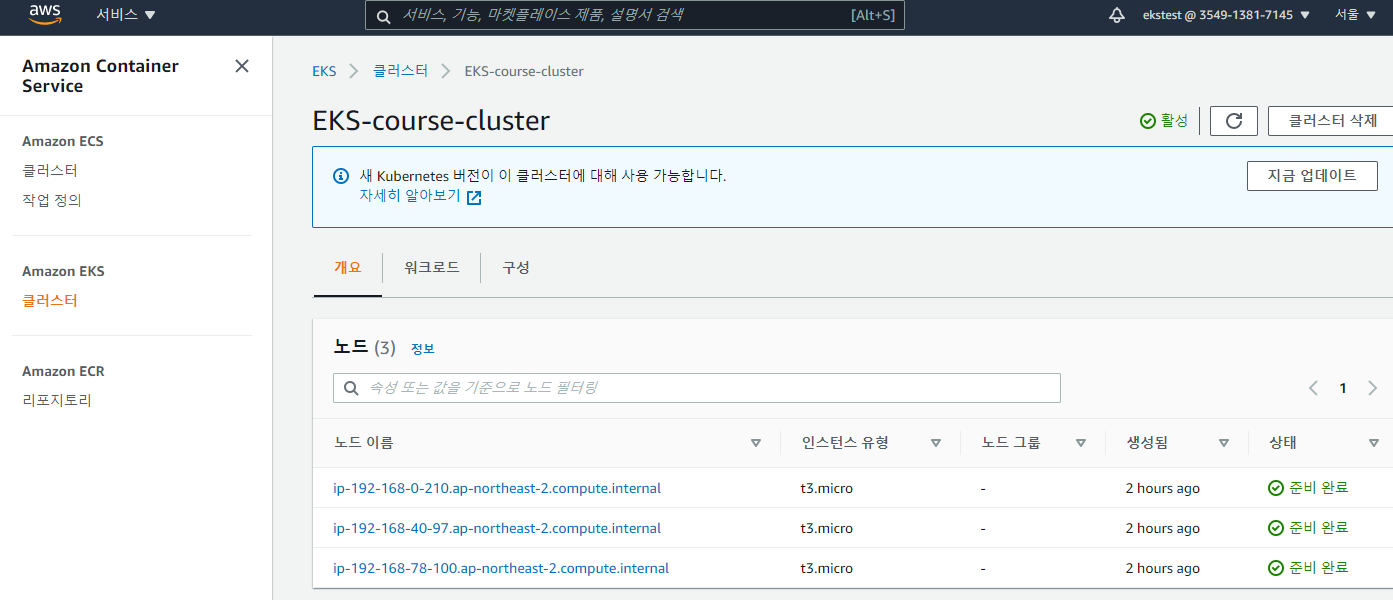Open the 서울 region dropdown

[x=1355, y=15]
